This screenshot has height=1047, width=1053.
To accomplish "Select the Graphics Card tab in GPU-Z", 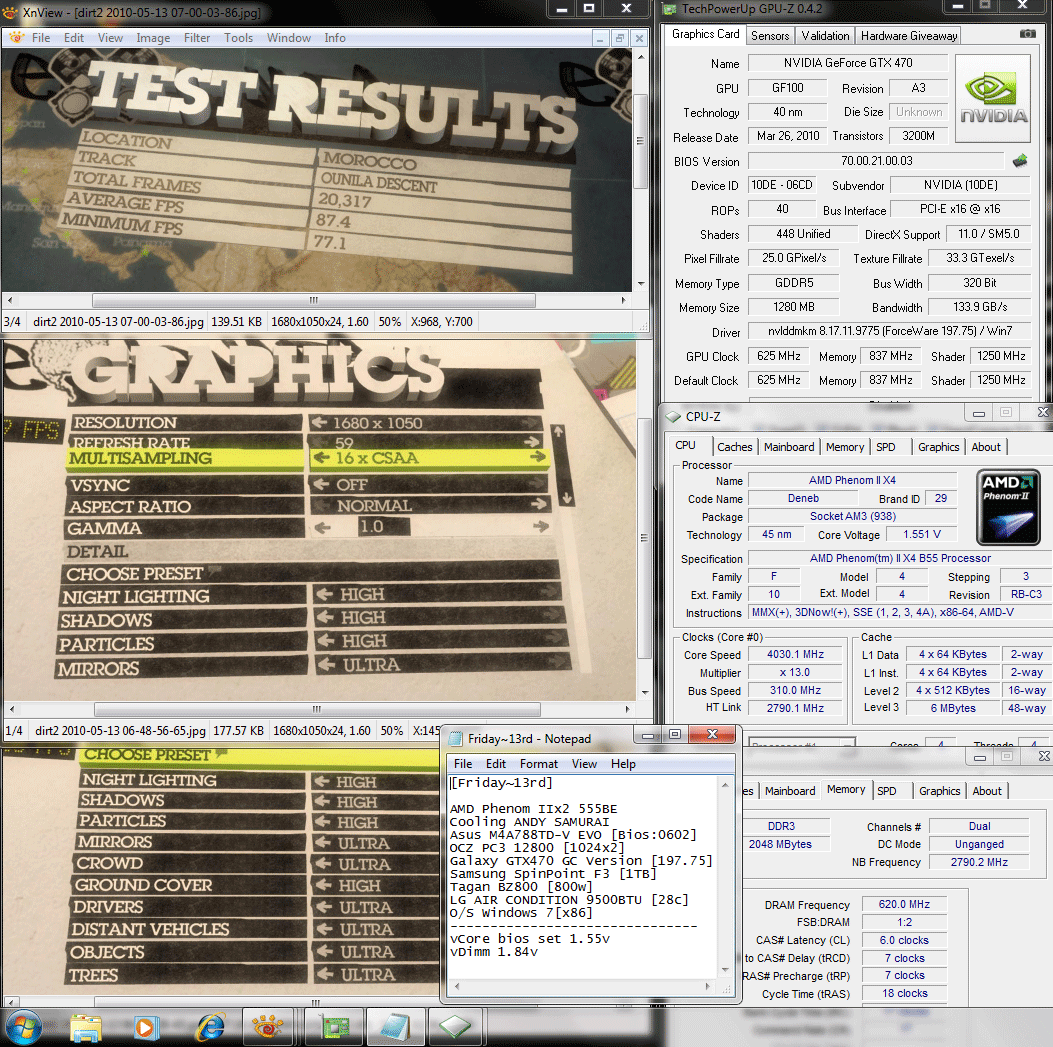I will (705, 34).
